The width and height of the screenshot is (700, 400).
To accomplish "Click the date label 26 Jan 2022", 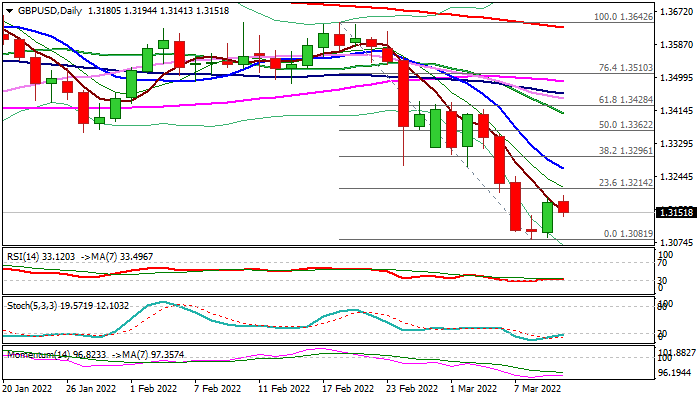I will (91, 389).
